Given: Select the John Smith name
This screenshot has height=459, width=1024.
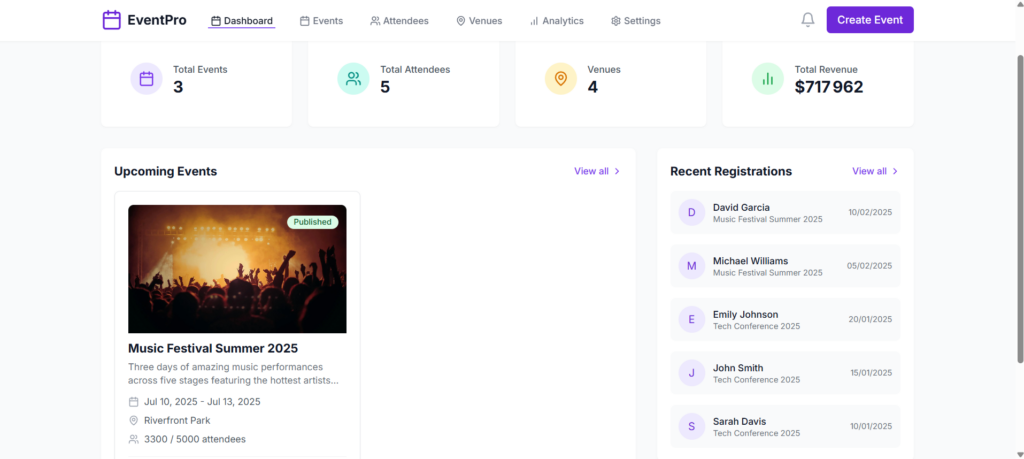Looking at the screenshot, I should pos(738,368).
